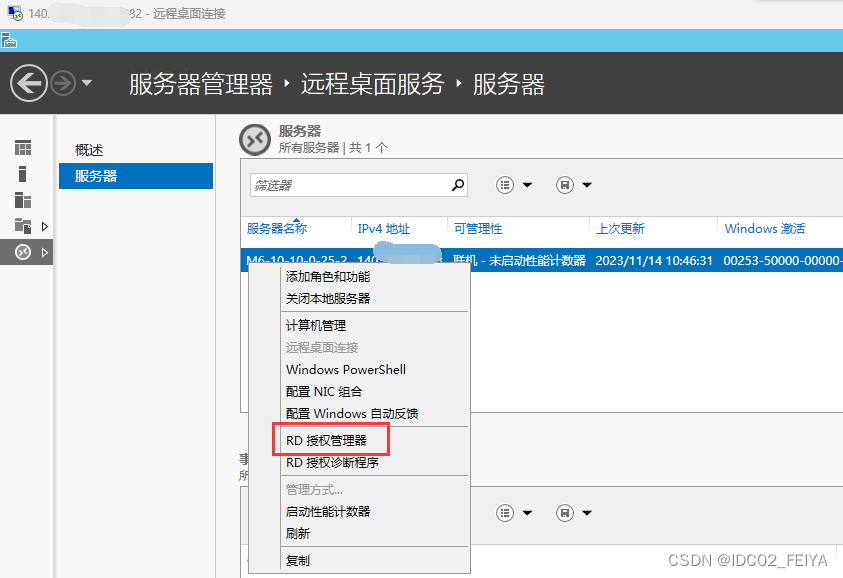Click the 2023/11/14 10:46:31 update cell
843x578 pixels.
[654, 261]
